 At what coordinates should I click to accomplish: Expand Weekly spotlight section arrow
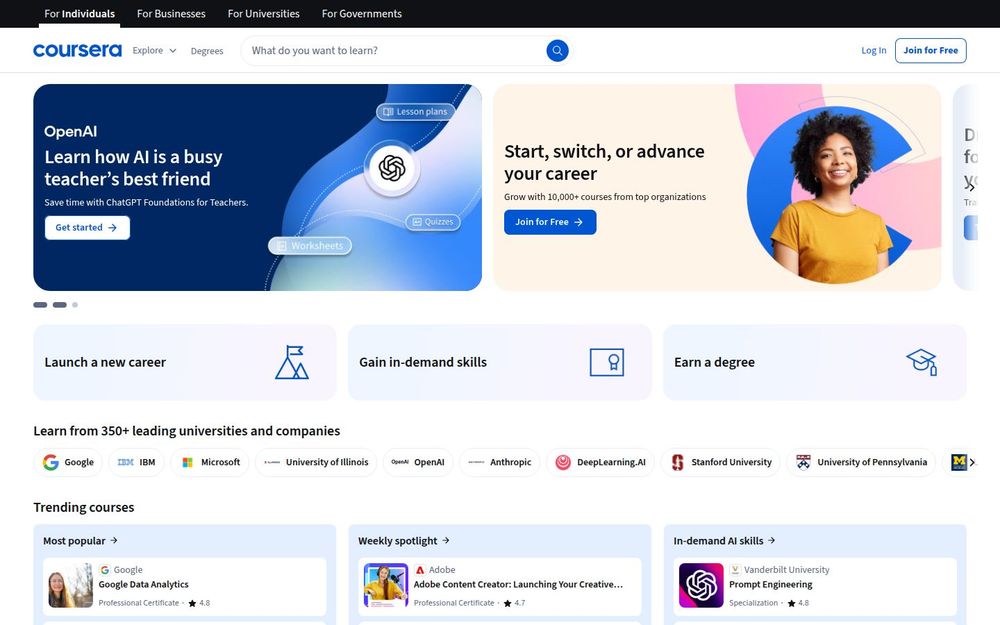tap(446, 540)
